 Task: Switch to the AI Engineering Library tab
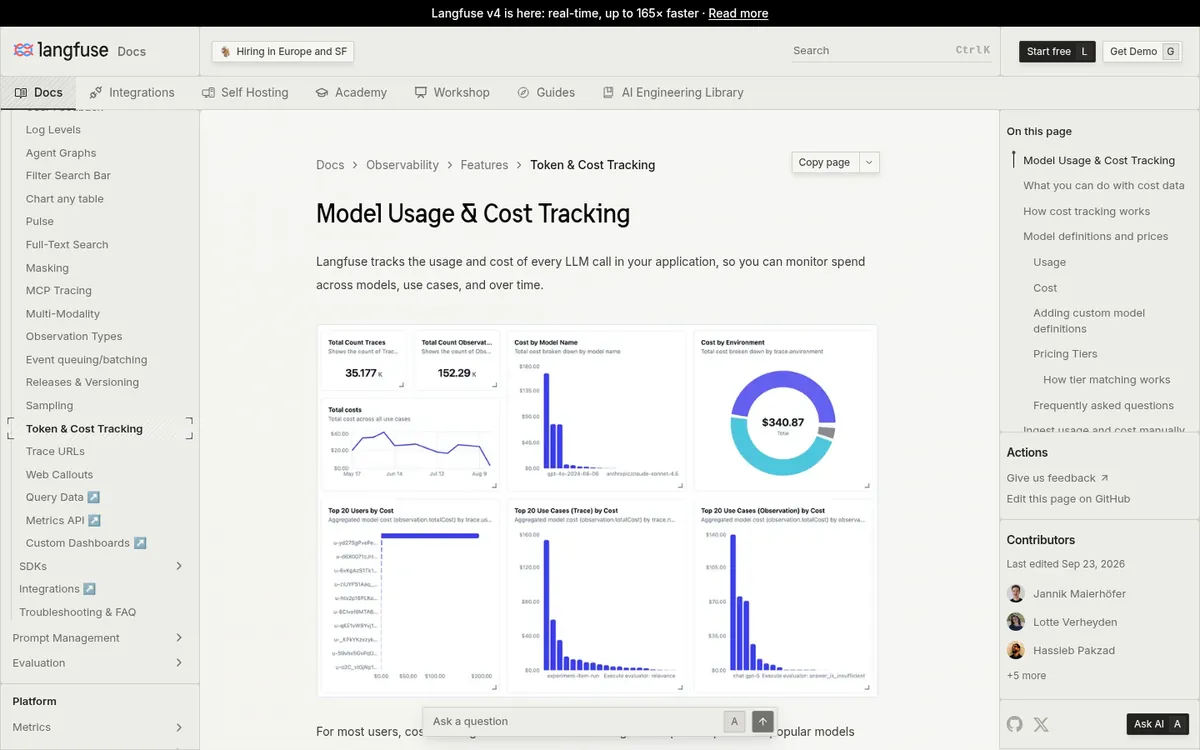673,92
